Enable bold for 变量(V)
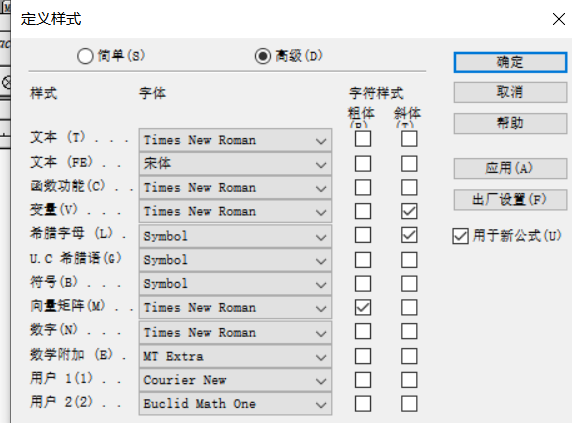This screenshot has width=572, height=423. point(363,211)
